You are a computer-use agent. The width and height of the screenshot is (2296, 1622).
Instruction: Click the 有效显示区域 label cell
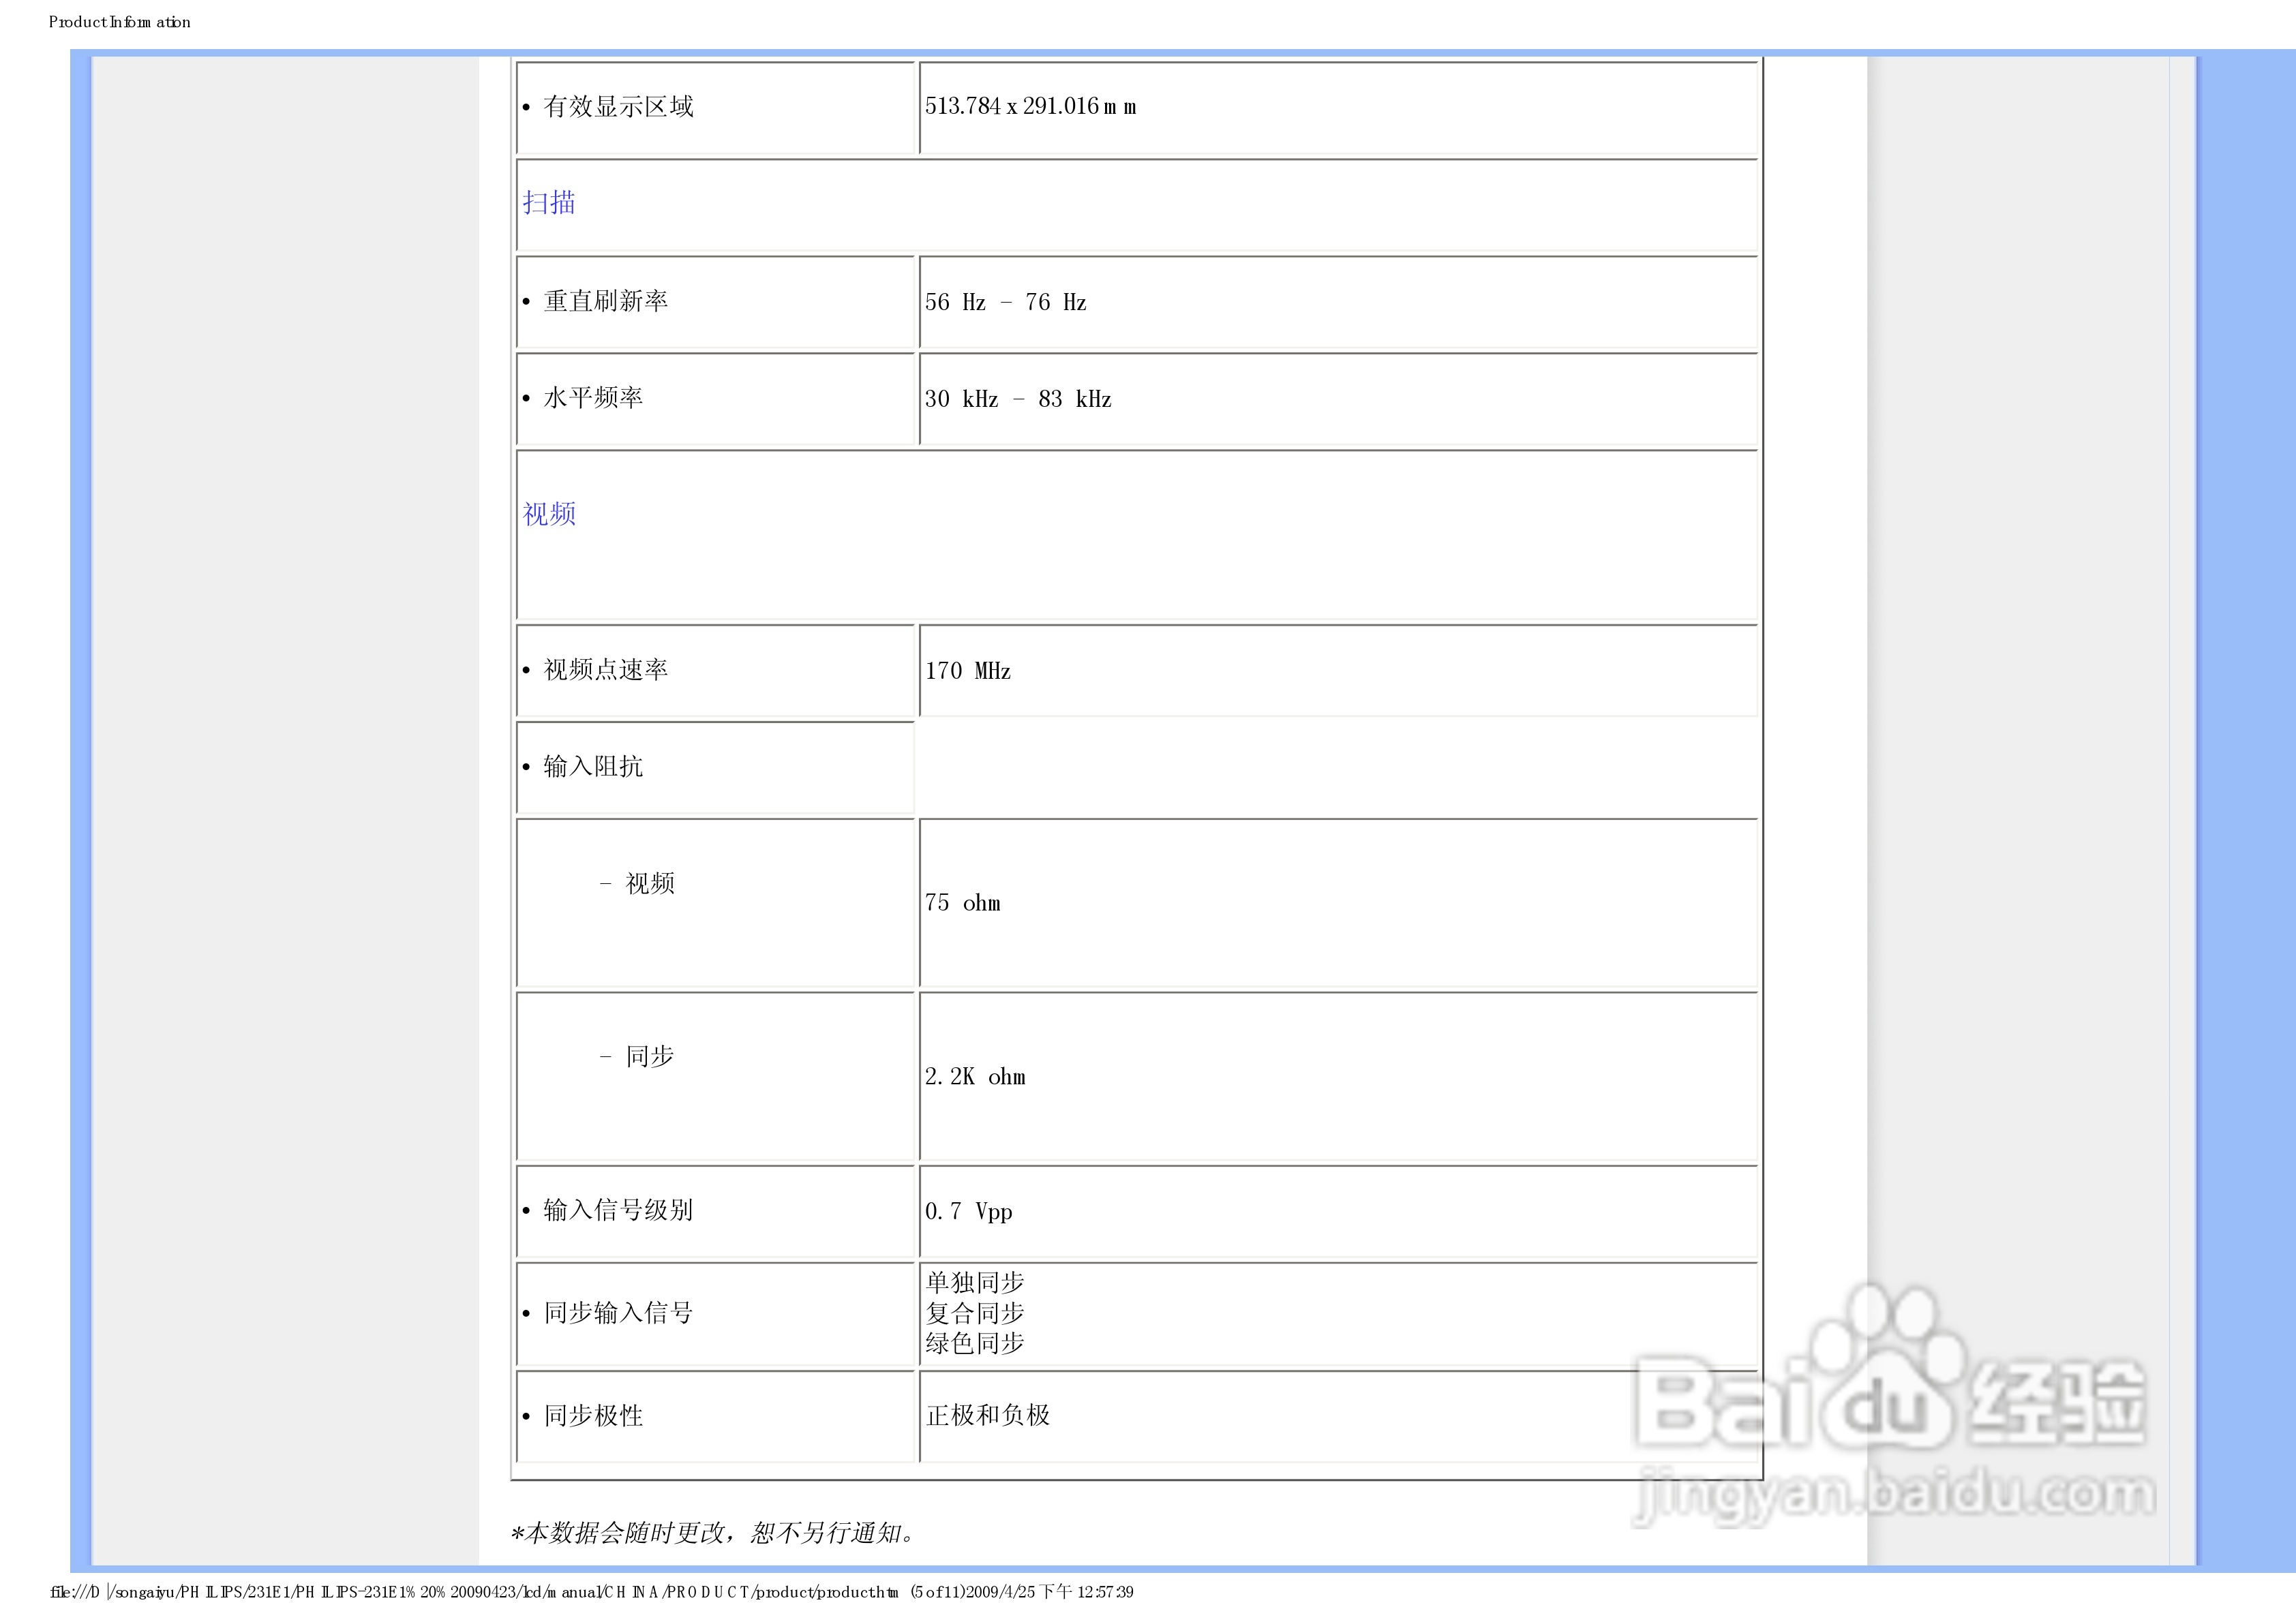[617, 107]
